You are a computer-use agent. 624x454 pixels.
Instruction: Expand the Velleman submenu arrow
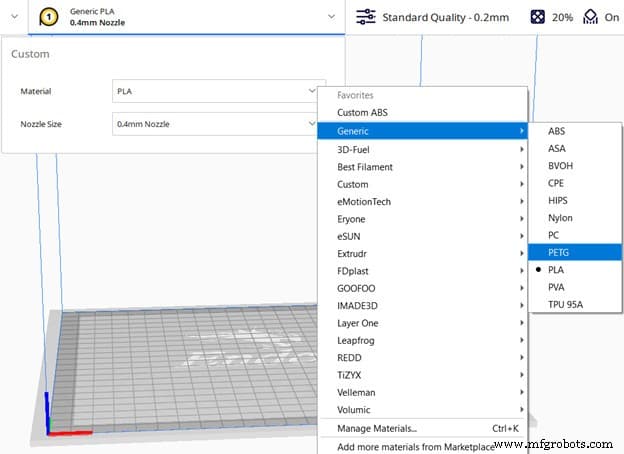pos(521,392)
